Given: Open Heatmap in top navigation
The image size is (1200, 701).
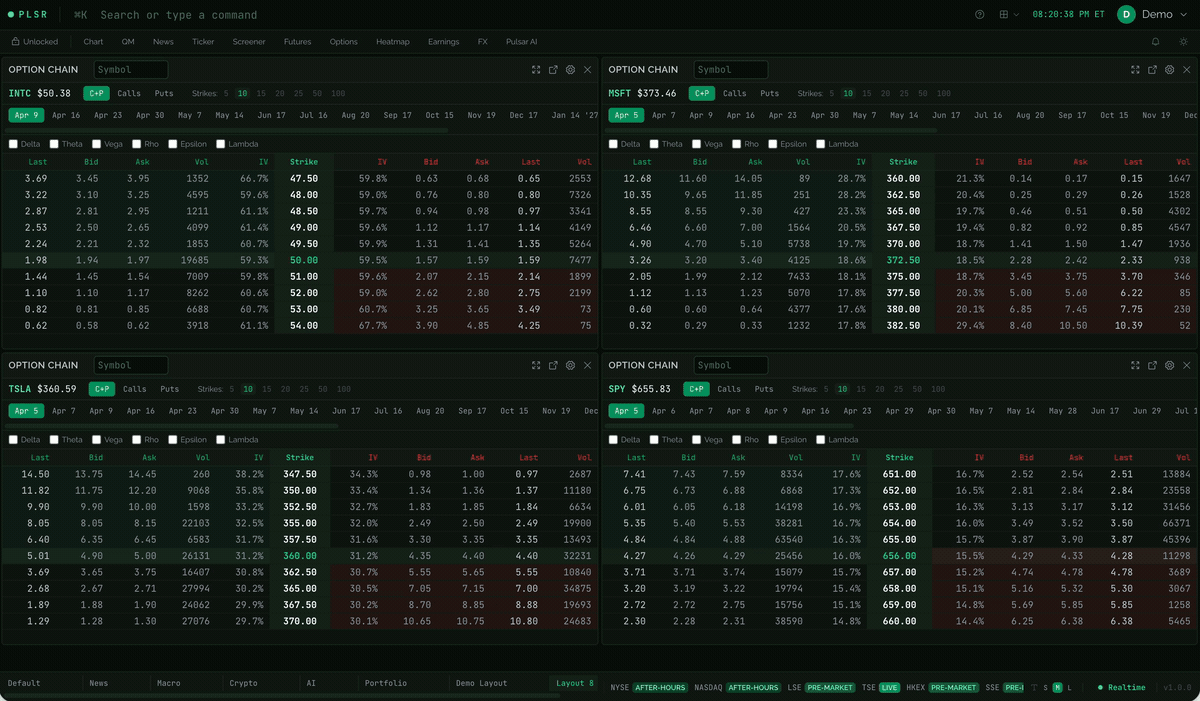Looking at the screenshot, I should point(393,42).
